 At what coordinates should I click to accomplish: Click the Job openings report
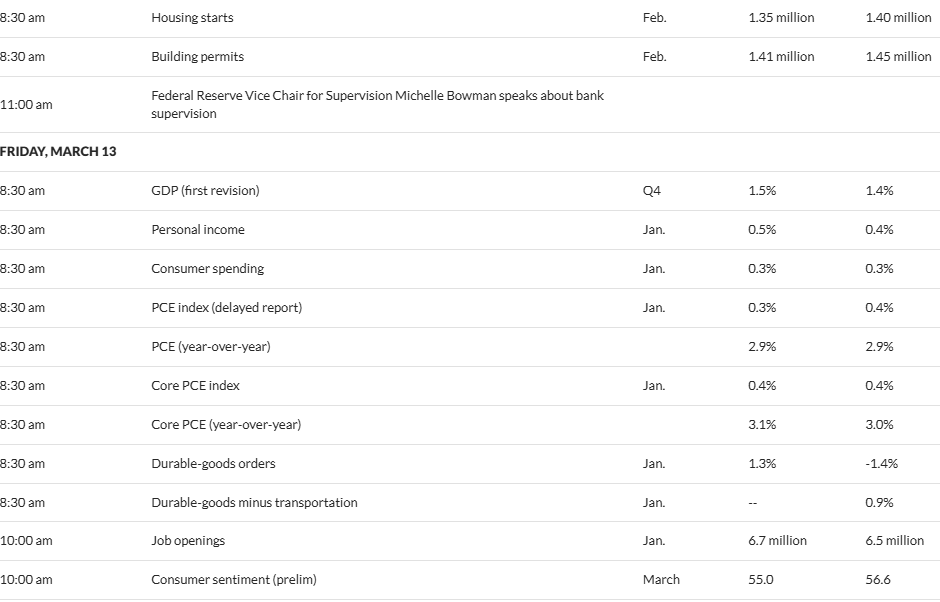coord(188,541)
